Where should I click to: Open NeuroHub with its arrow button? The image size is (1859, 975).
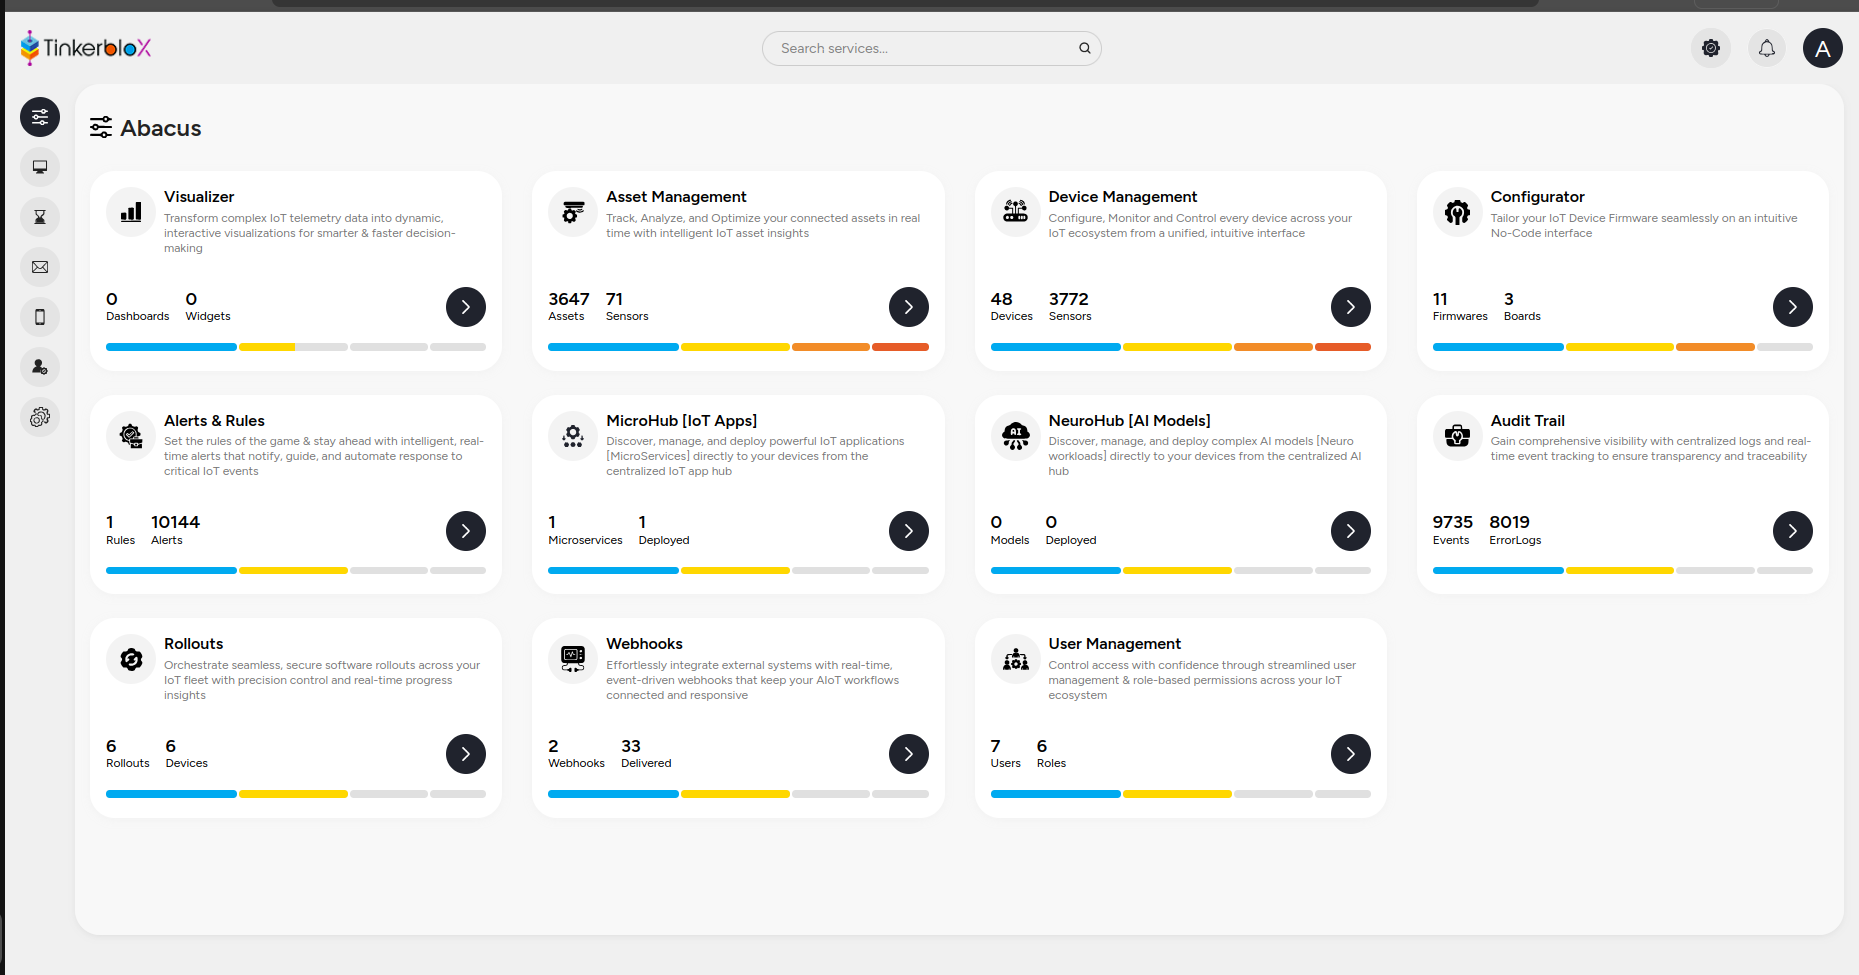(1351, 531)
